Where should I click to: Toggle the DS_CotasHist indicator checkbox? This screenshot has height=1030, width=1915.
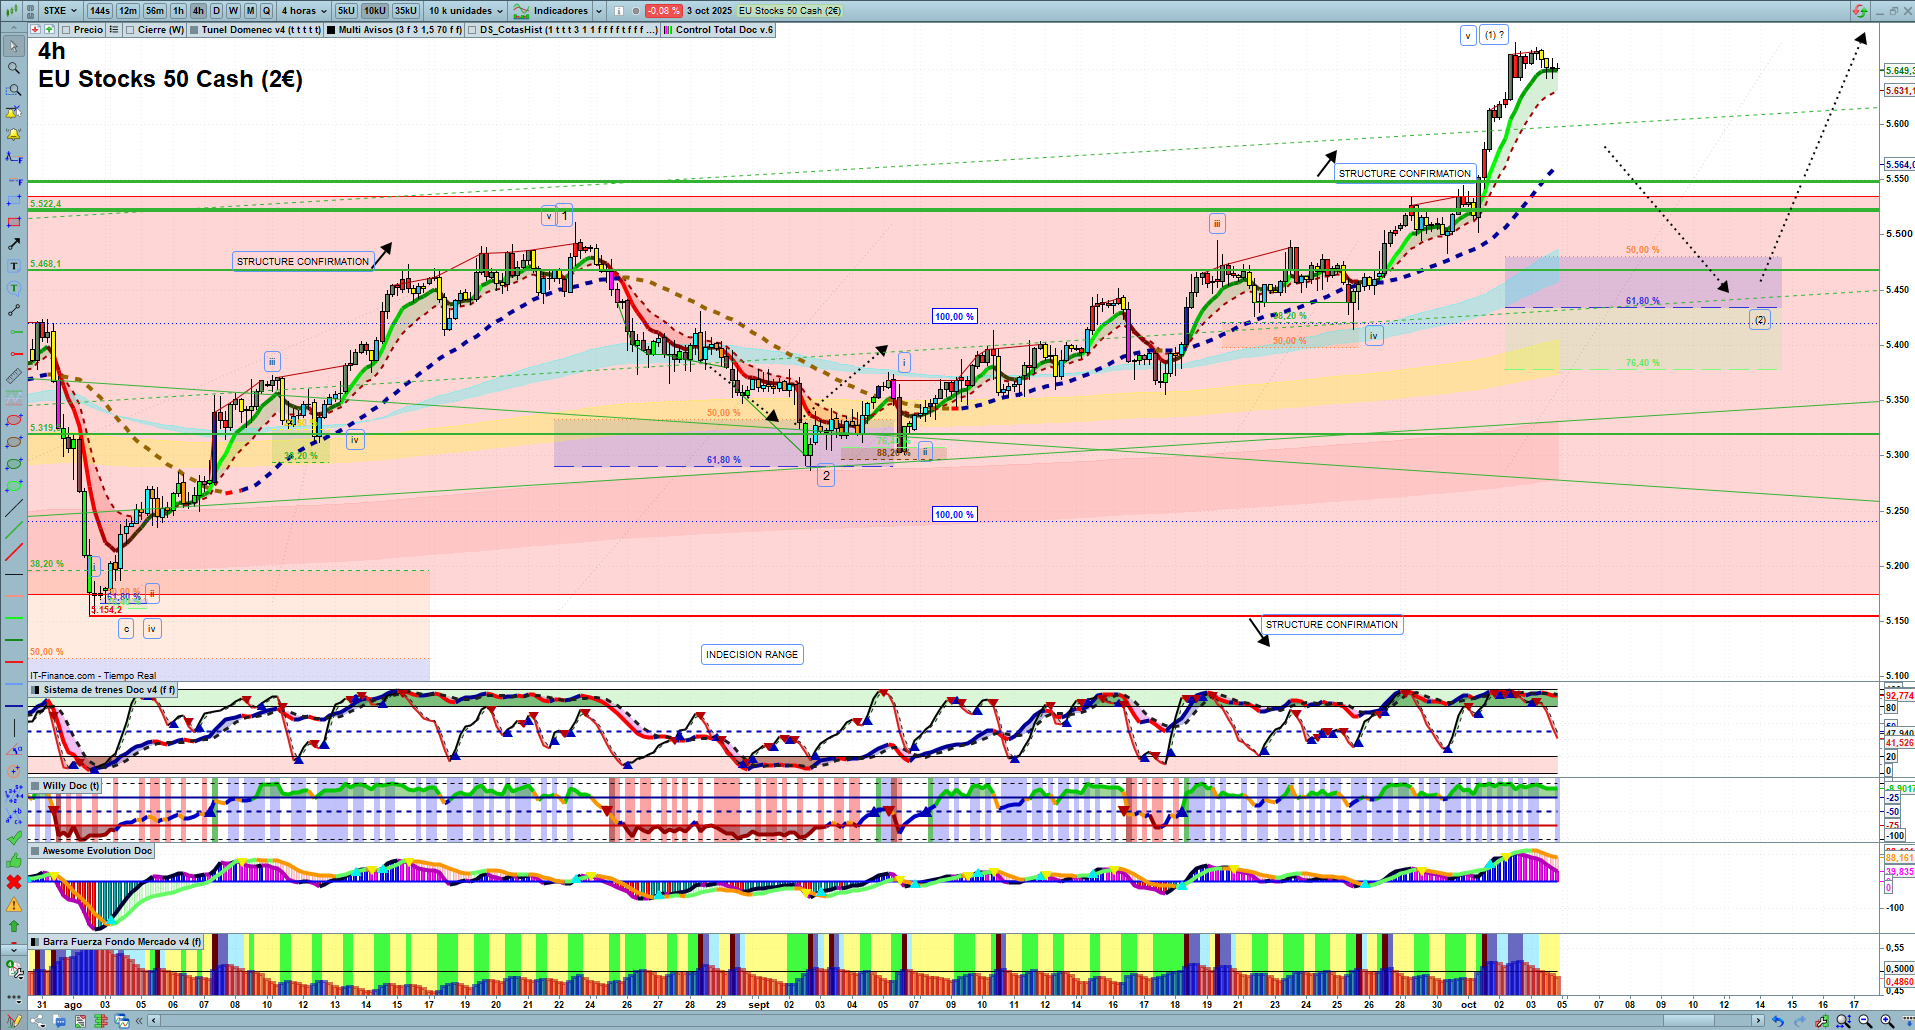(472, 30)
